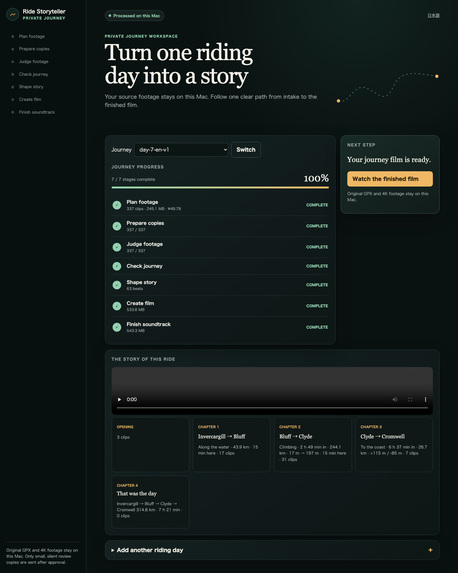
Task: Go to Create film in the sidebar
Action: [x=30, y=99]
